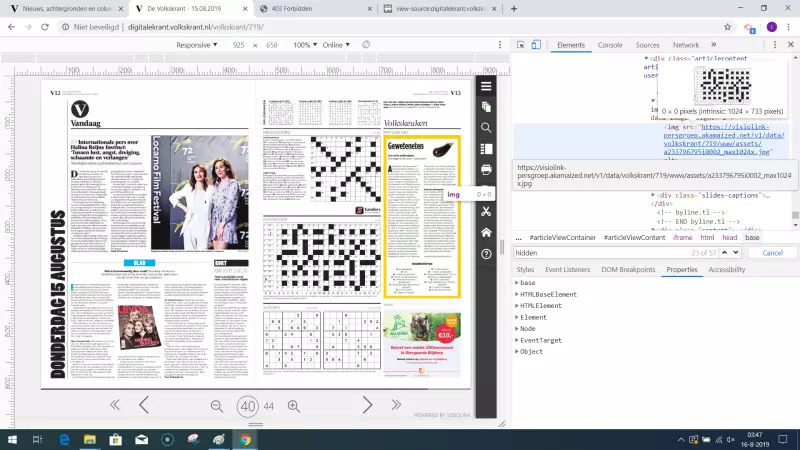The image size is (800, 450).
Task: Open the hamburger menu in reader sidebar
Action: pyautogui.click(x=486, y=86)
